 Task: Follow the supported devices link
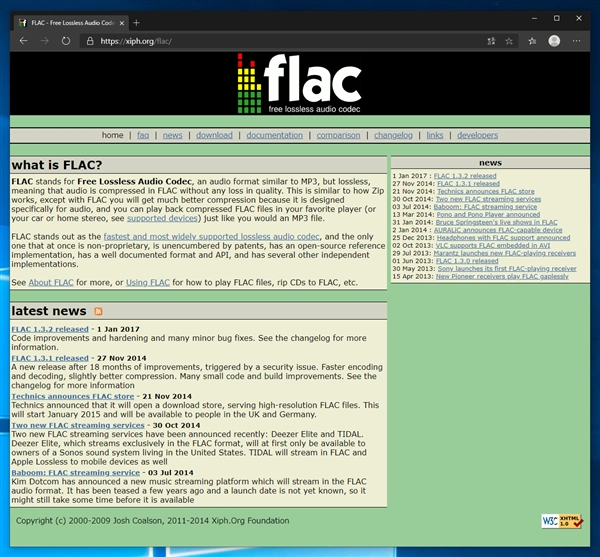point(162,218)
